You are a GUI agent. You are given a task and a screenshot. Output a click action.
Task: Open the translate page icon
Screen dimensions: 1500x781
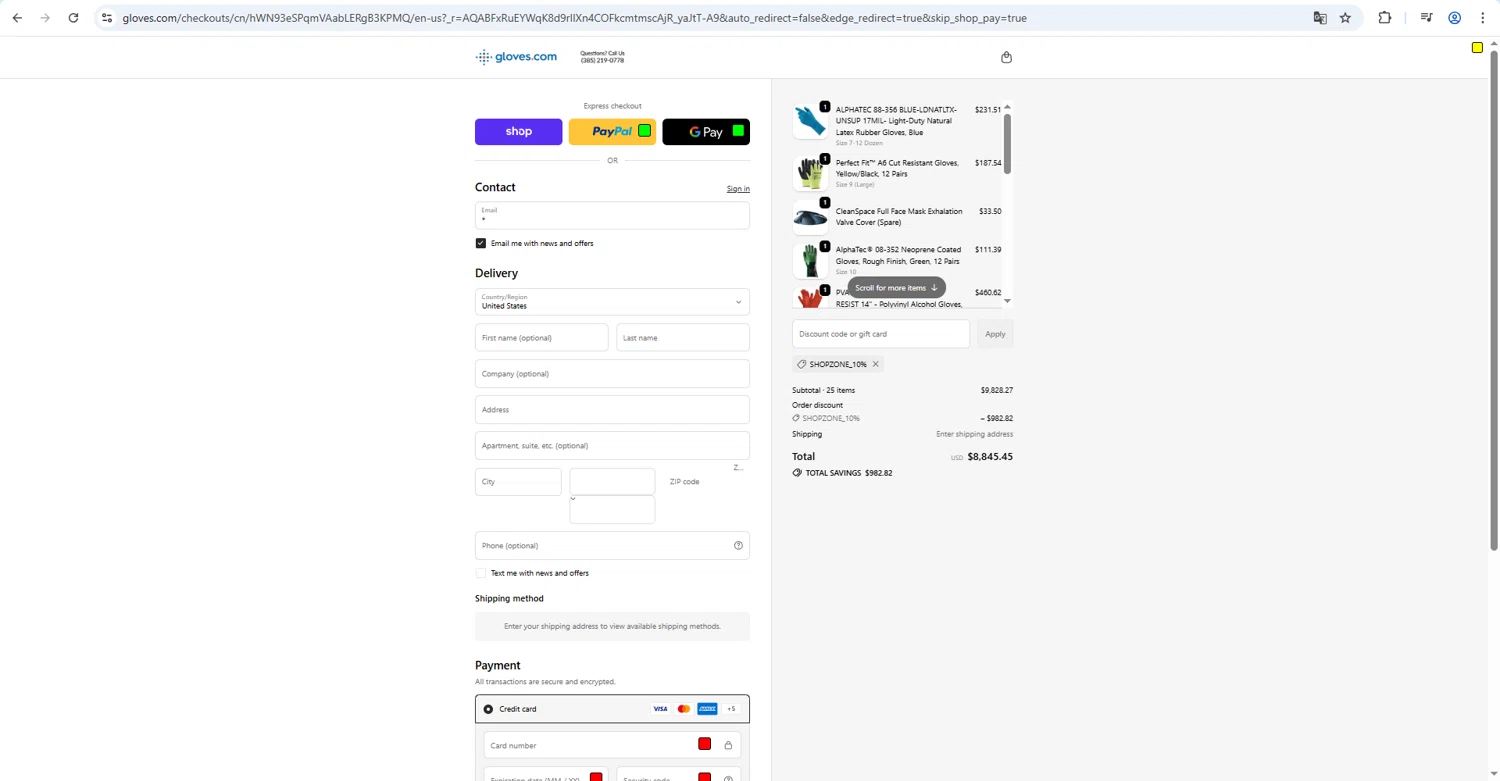pos(1320,18)
